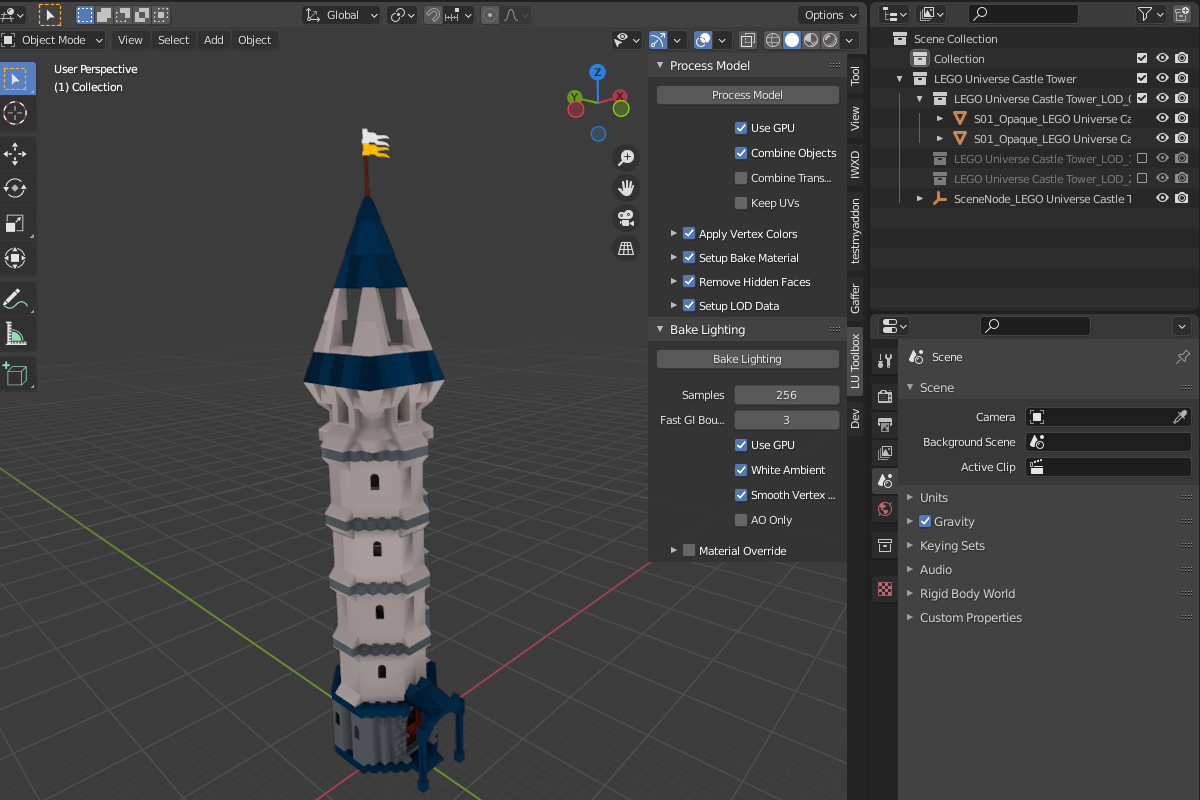Select the Add Cube tool
The height and width of the screenshot is (800, 1200).
[x=16, y=373]
